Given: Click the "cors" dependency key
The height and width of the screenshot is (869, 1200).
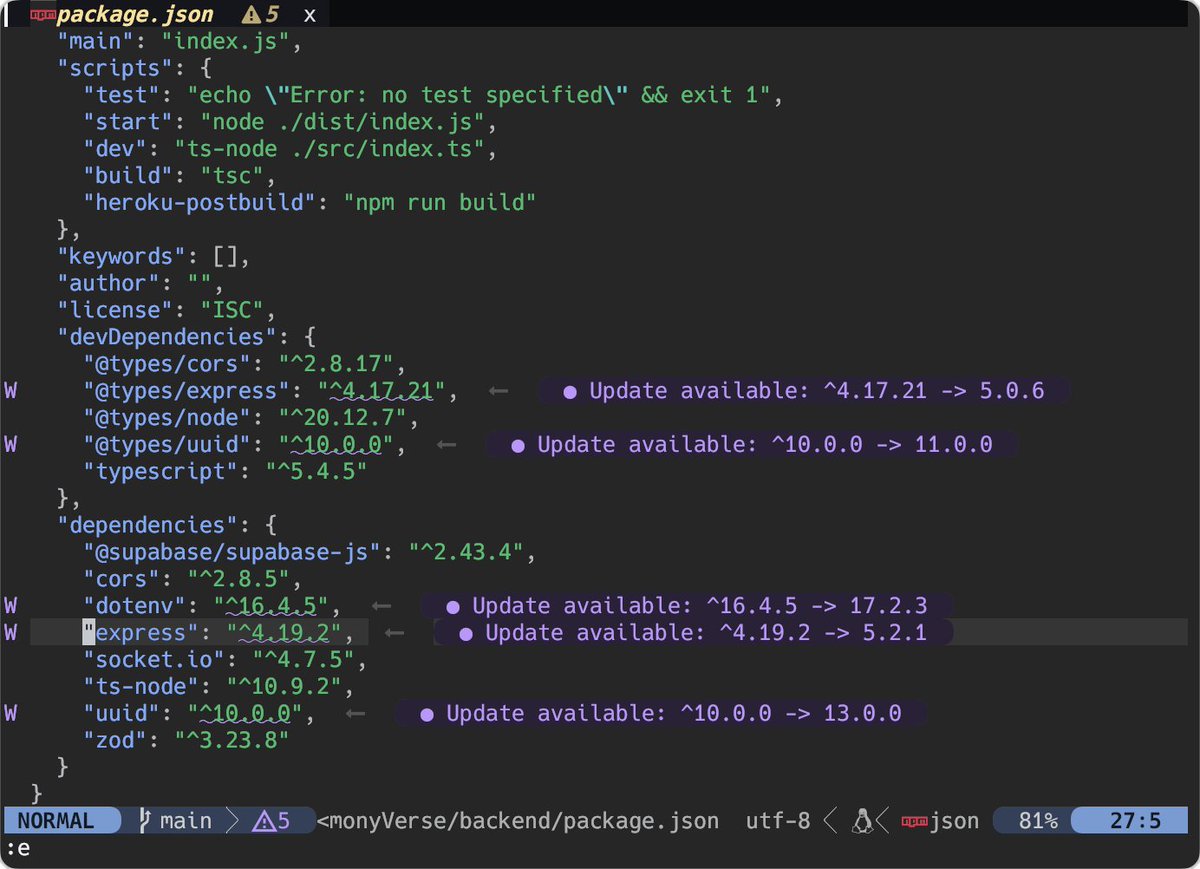Looking at the screenshot, I should [122, 579].
